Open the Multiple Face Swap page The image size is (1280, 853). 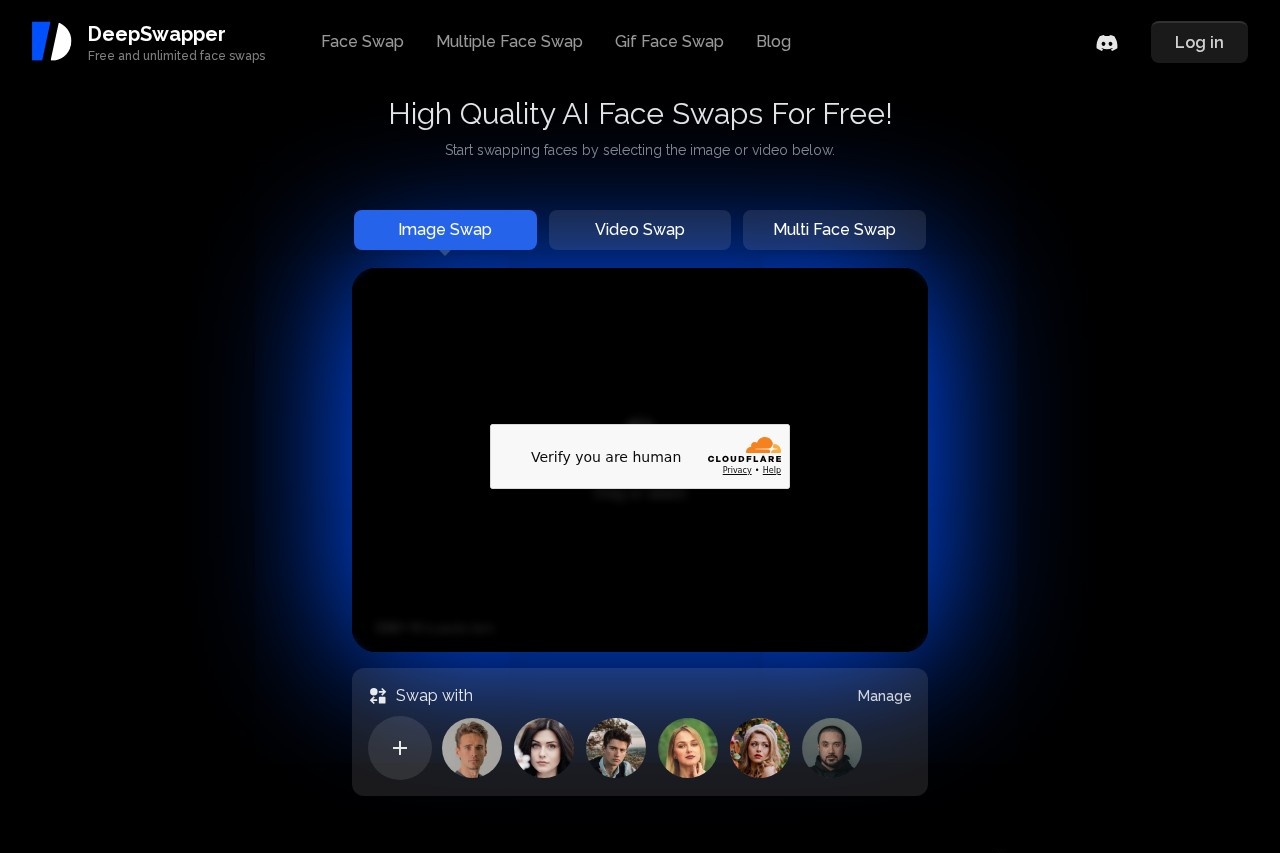coord(509,42)
